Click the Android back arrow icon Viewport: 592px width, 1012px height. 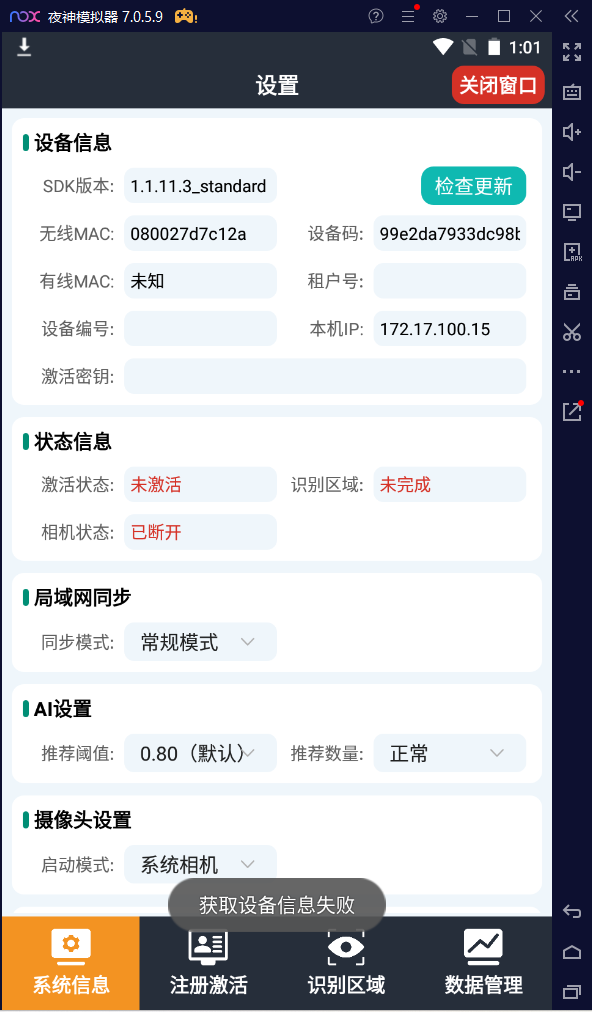(571, 911)
